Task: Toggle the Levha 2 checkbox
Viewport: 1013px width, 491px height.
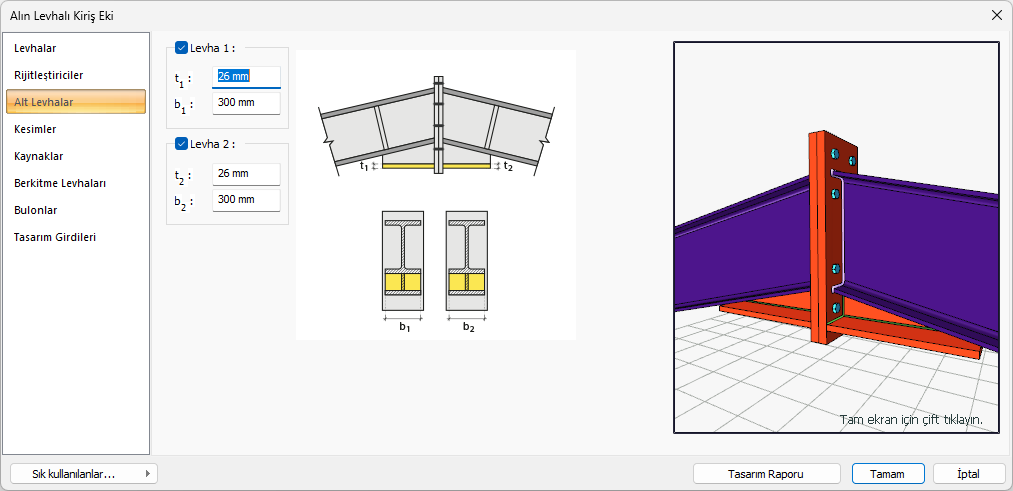Action: [x=181, y=143]
